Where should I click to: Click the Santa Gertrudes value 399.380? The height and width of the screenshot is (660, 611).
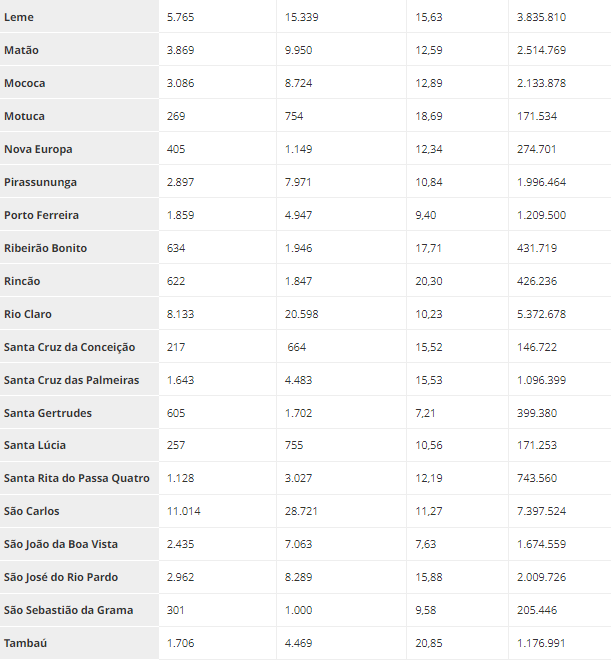coord(537,413)
